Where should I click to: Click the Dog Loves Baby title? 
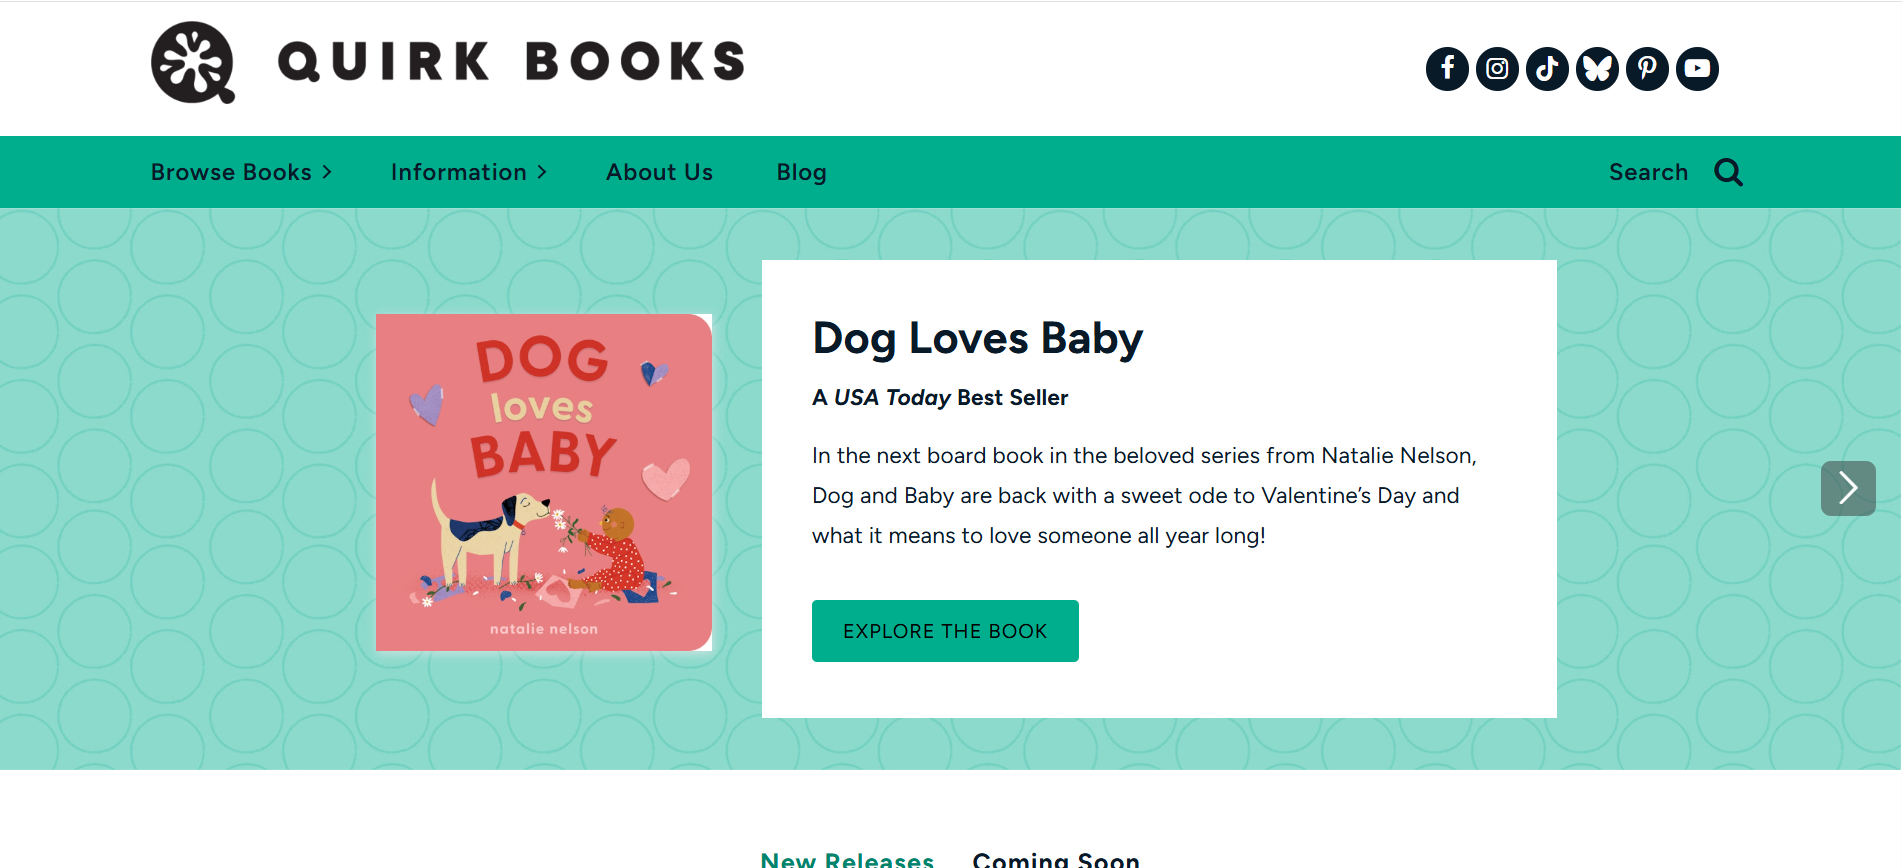977,338
